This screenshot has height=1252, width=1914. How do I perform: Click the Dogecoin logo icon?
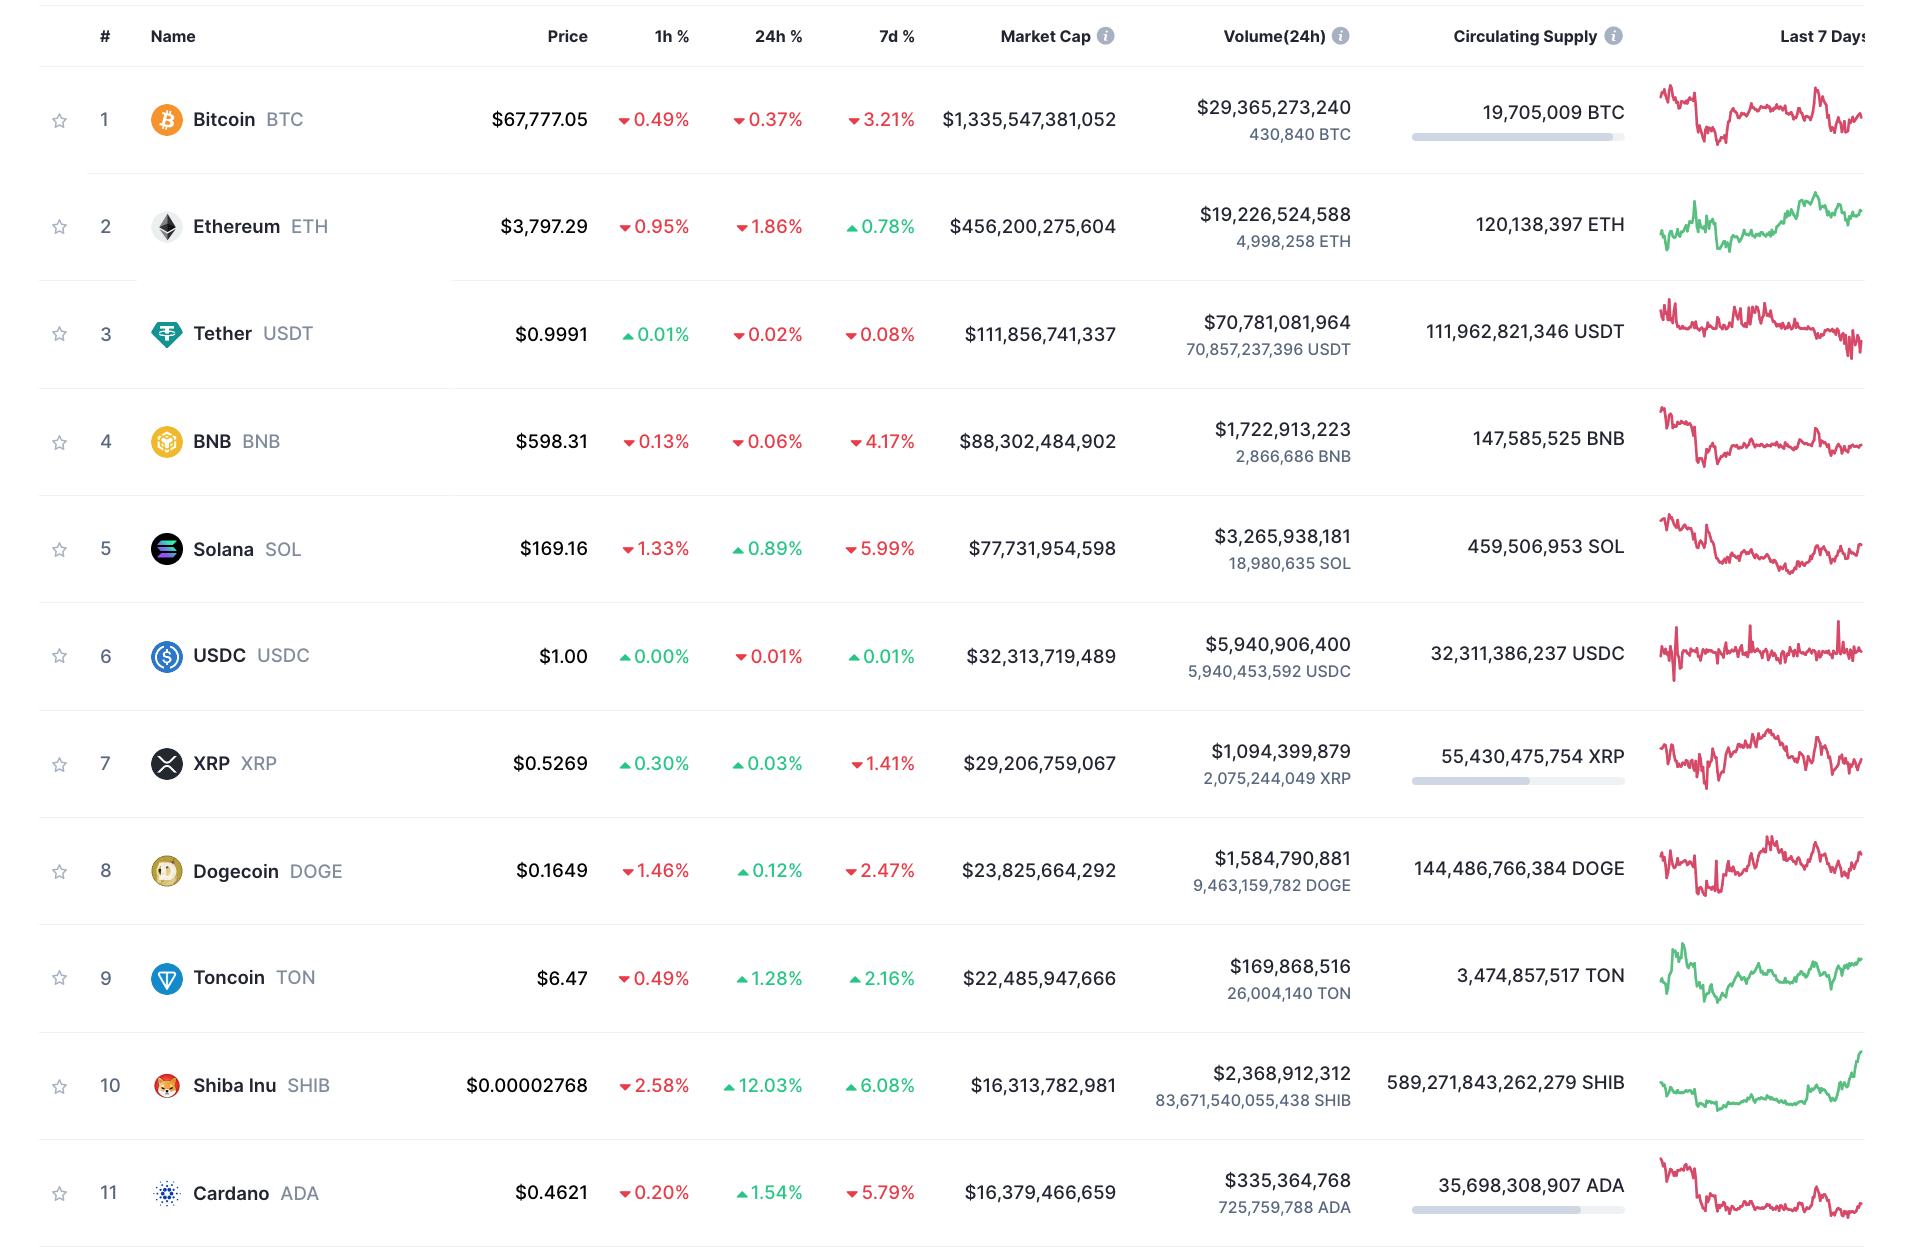click(166, 871)
